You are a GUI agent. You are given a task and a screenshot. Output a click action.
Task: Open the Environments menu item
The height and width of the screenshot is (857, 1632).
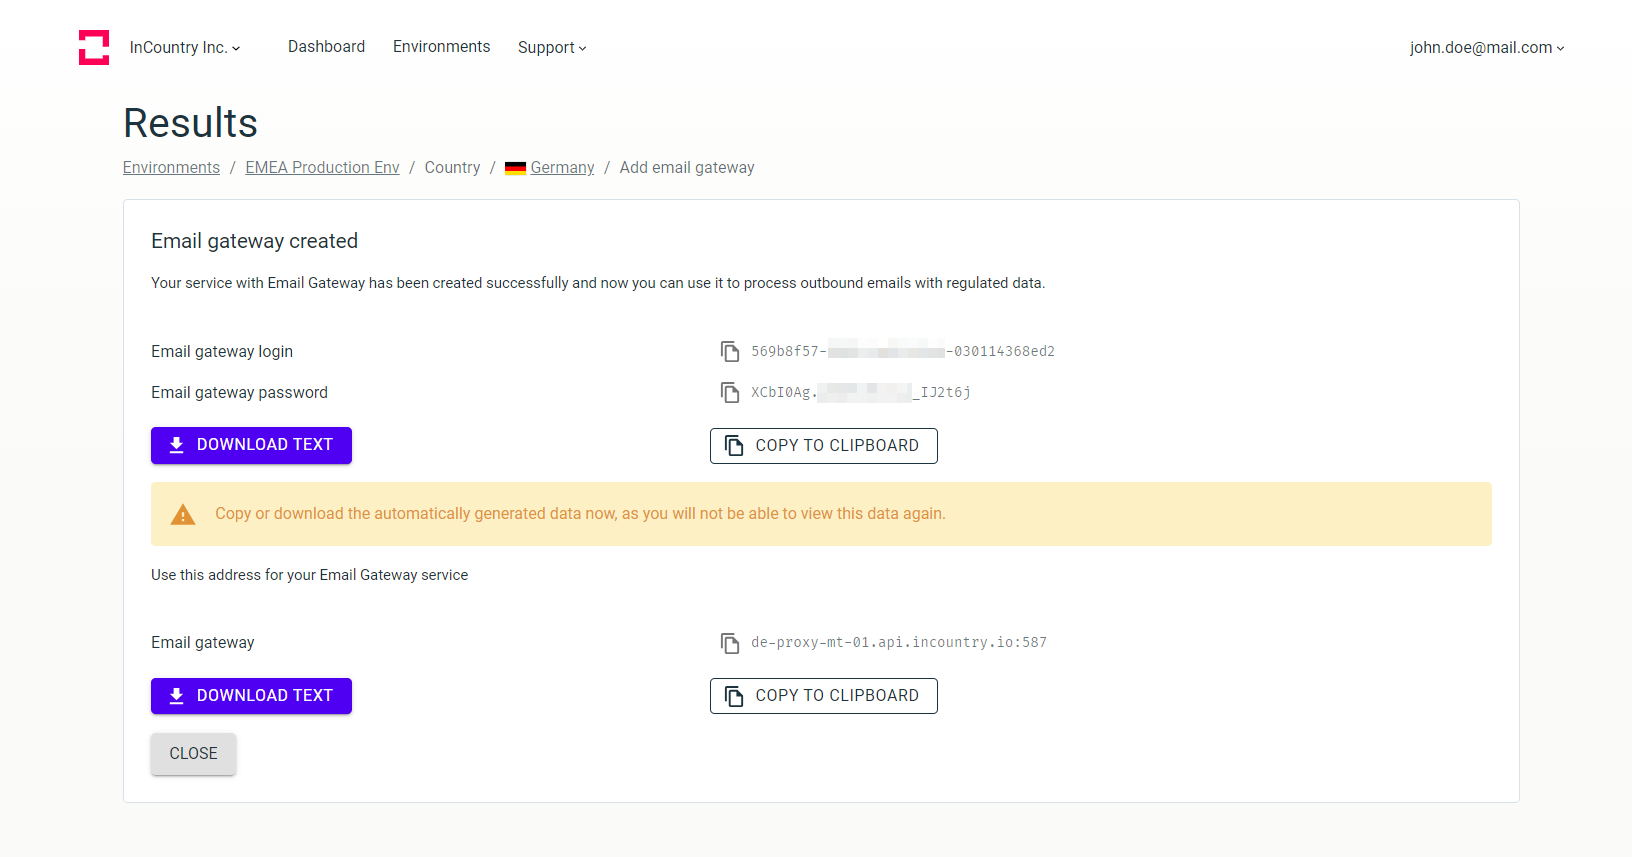(x=441, y=46)
